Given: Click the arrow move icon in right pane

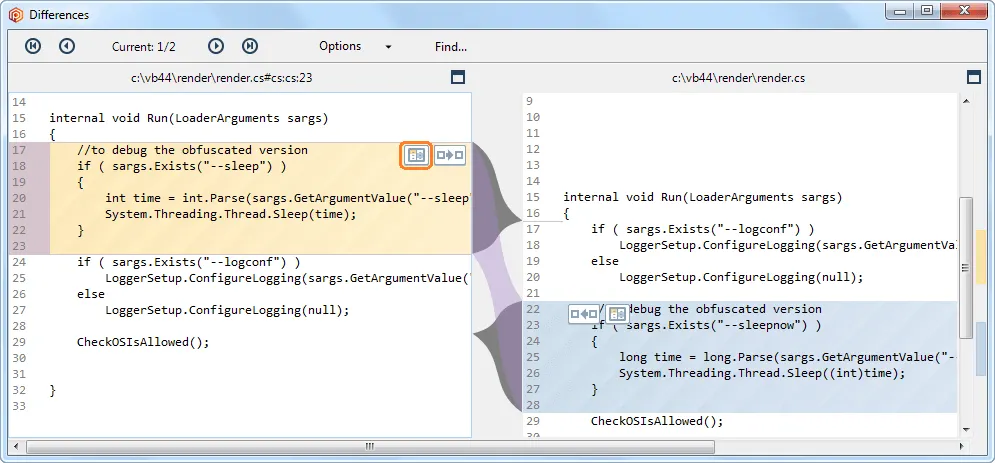Looking at the screenshot, I should [583, 314].
